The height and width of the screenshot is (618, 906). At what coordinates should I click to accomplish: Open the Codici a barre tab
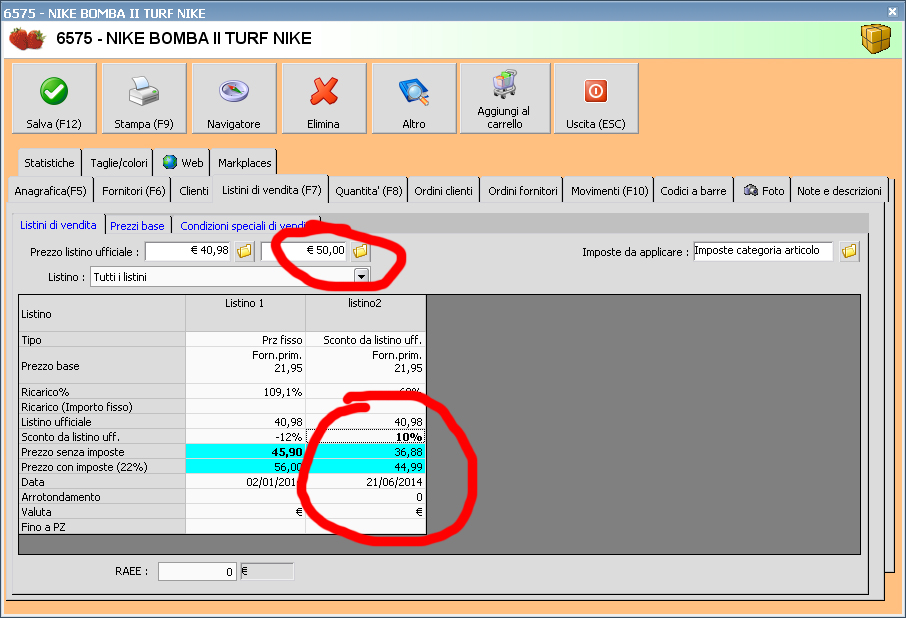pyautogui.click(x=693, y=191)
